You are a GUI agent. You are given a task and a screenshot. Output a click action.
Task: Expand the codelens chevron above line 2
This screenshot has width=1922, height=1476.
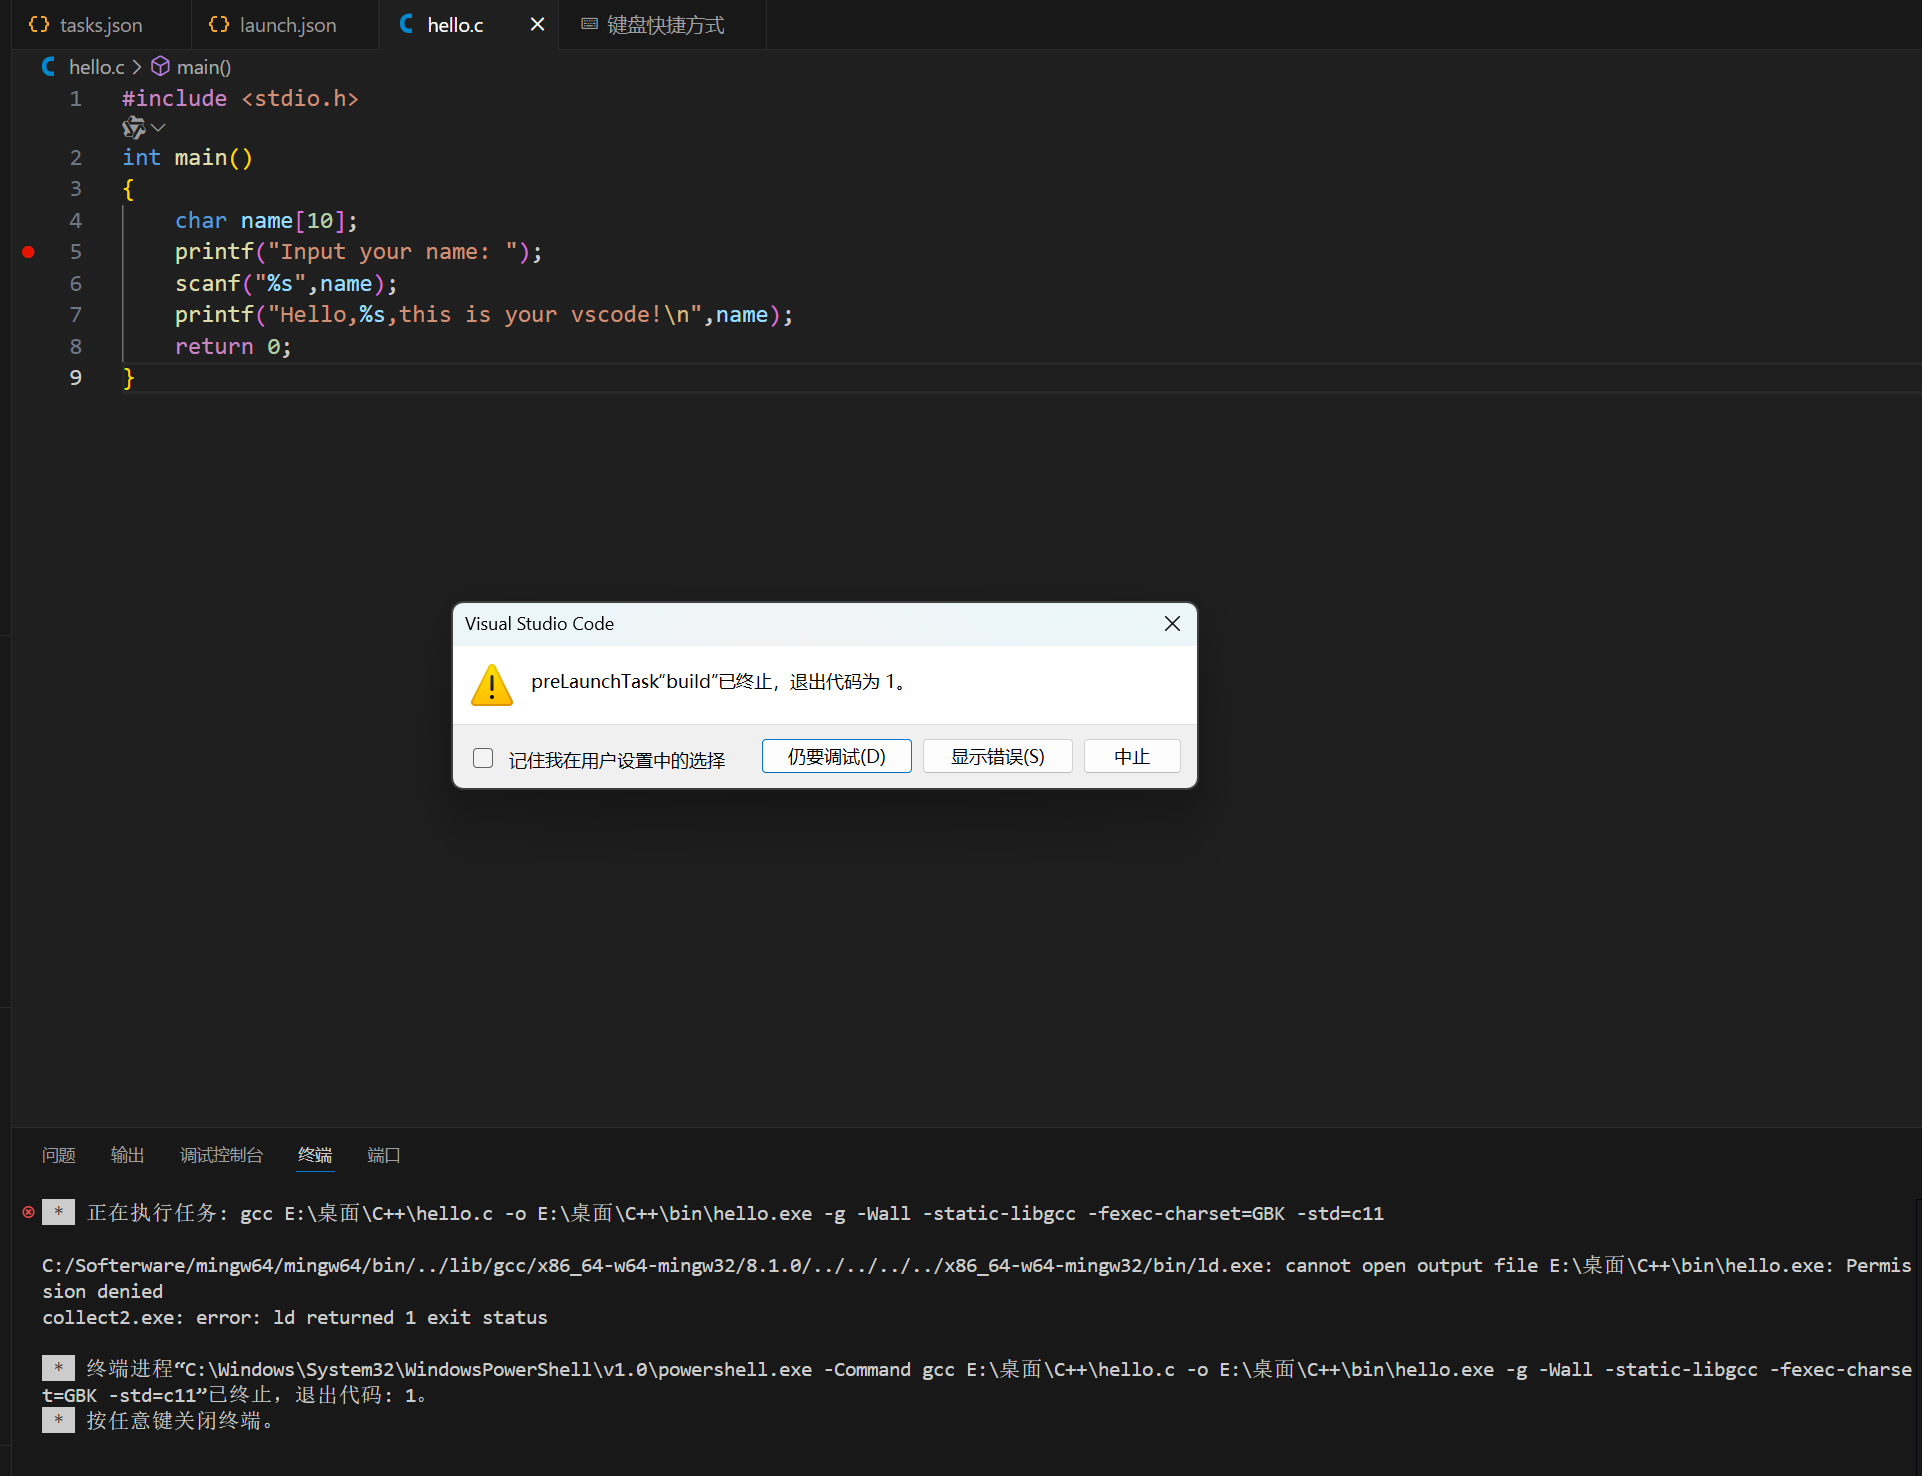[158, 128]
